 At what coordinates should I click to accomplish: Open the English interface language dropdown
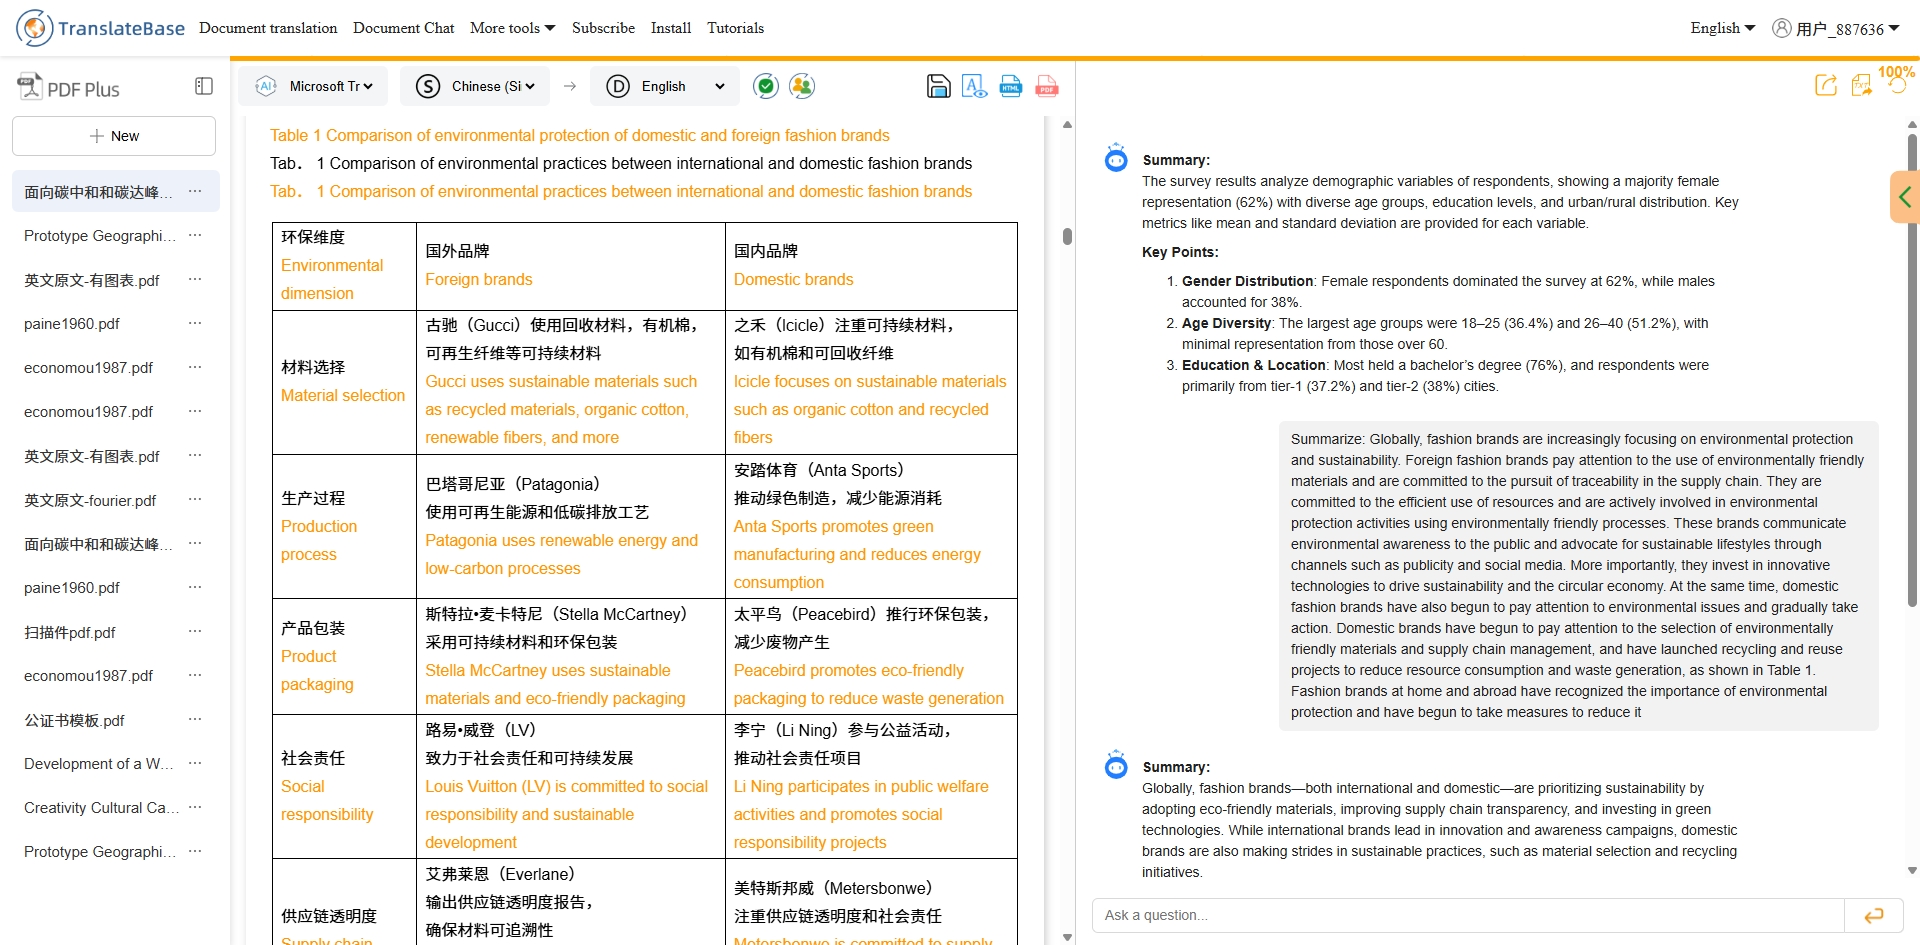1722,28
